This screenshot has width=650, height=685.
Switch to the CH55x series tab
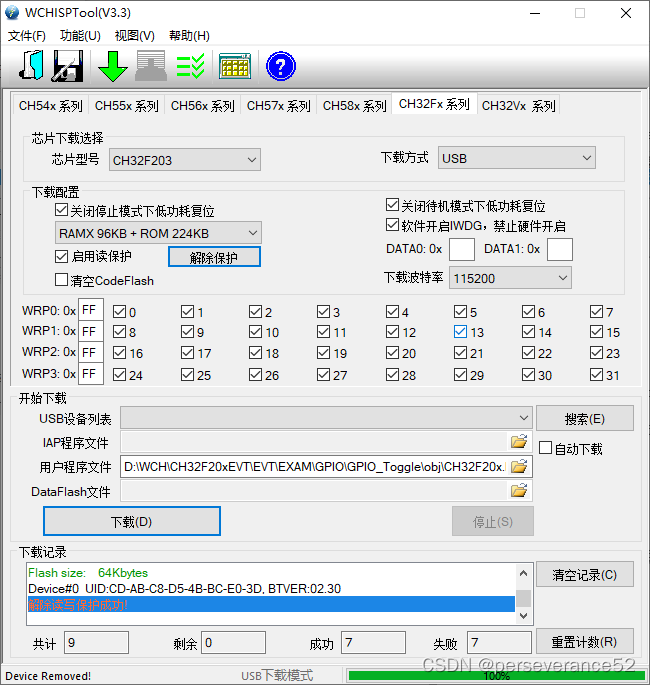pyautogui.click(x=126, y=106)
